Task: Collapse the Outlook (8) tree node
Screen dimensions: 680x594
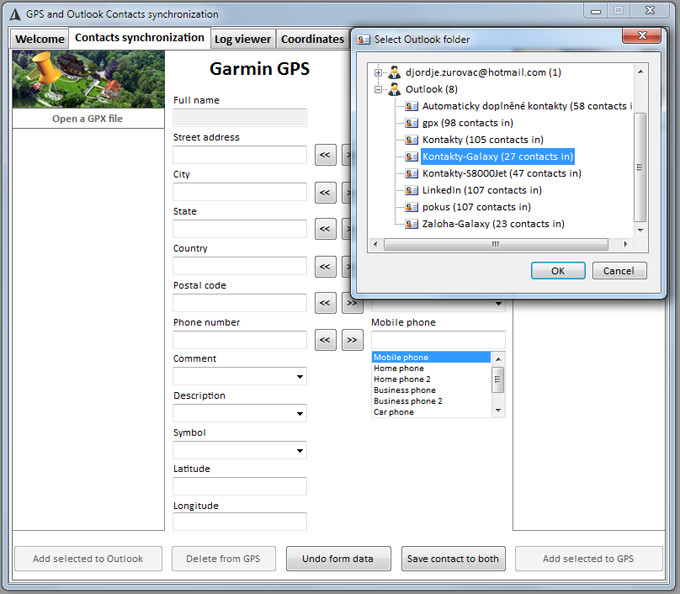Action: tap(378, 89)
